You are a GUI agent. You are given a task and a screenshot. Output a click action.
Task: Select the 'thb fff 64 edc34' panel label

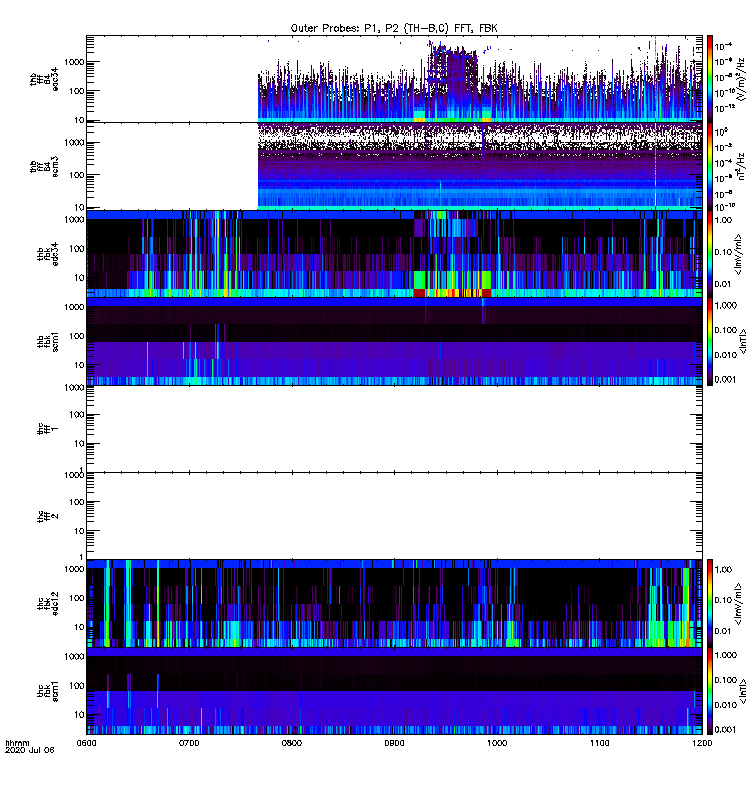(x=44, y=79)
